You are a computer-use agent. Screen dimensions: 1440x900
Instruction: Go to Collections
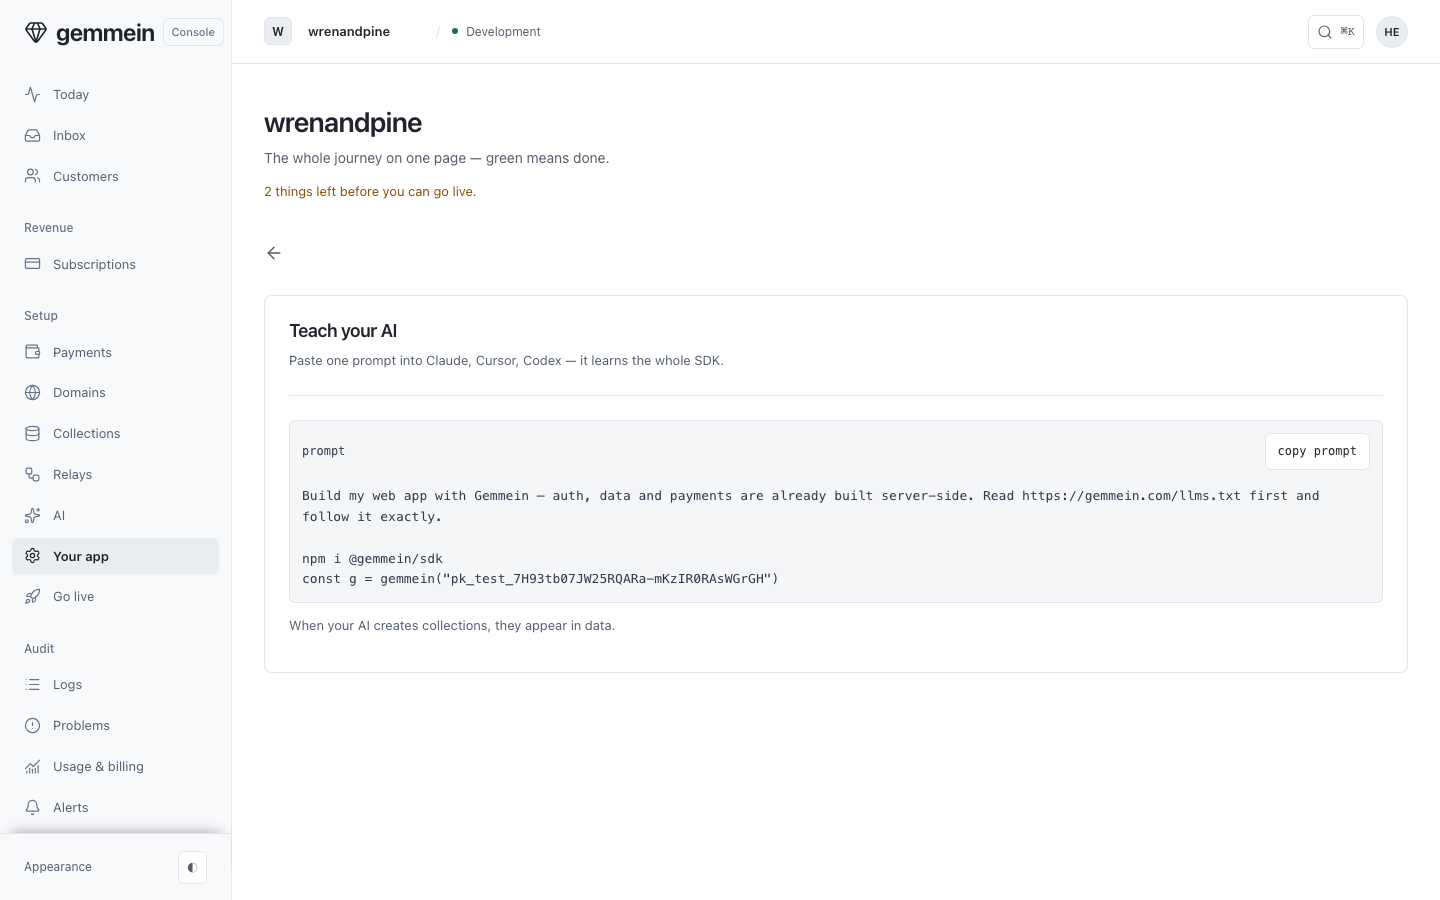coord(115,433)
